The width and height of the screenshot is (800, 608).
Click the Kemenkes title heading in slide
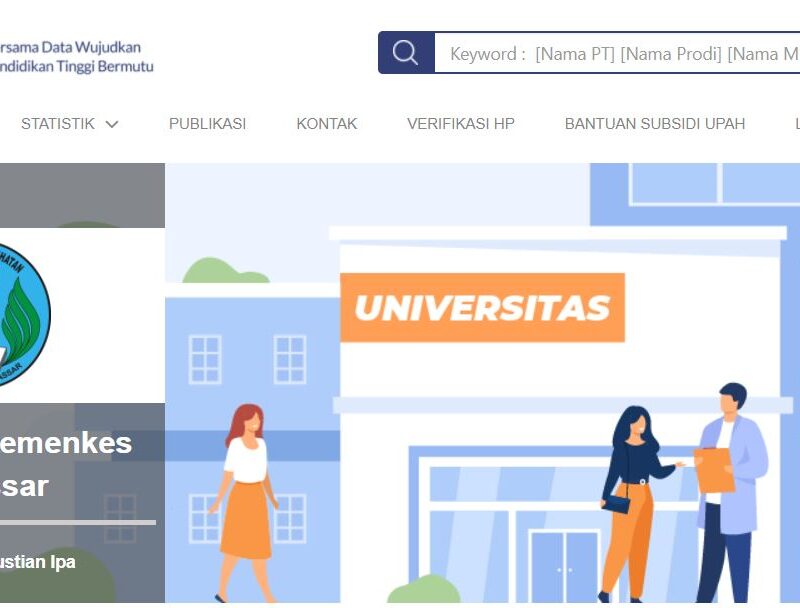[66, 443]
